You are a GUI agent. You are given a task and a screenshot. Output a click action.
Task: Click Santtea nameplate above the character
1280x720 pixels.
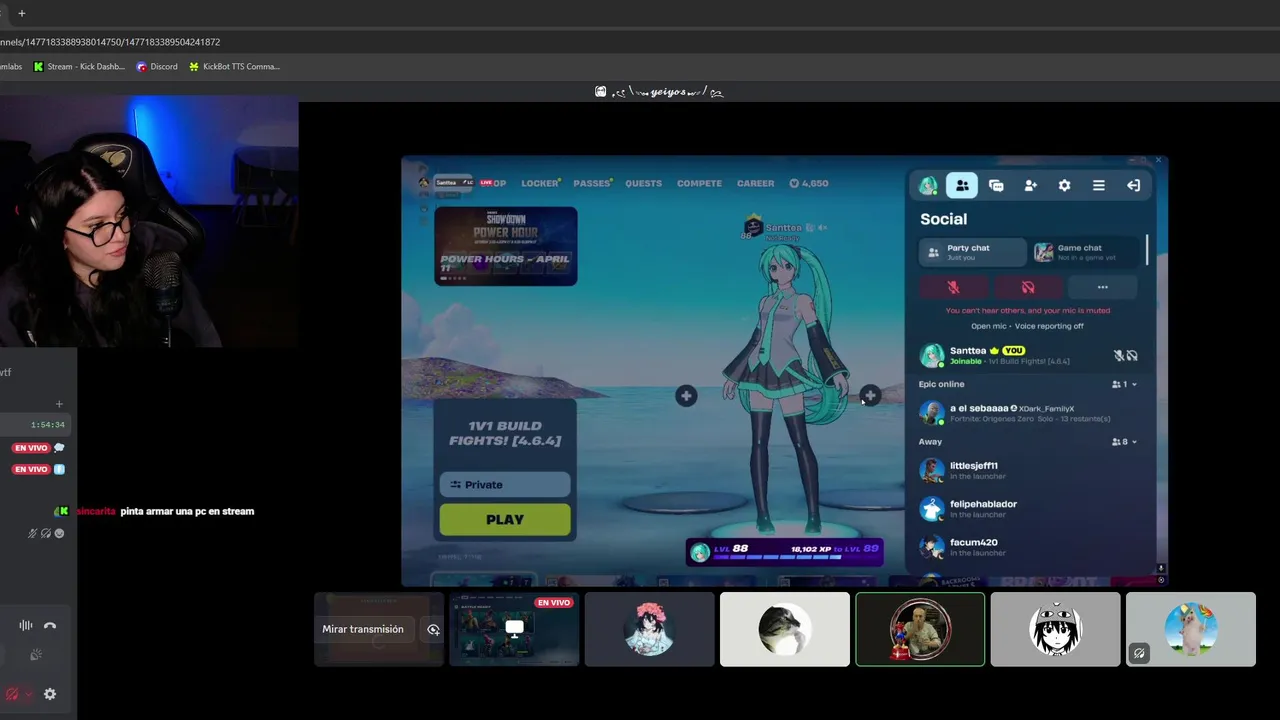tap(783, 229)
